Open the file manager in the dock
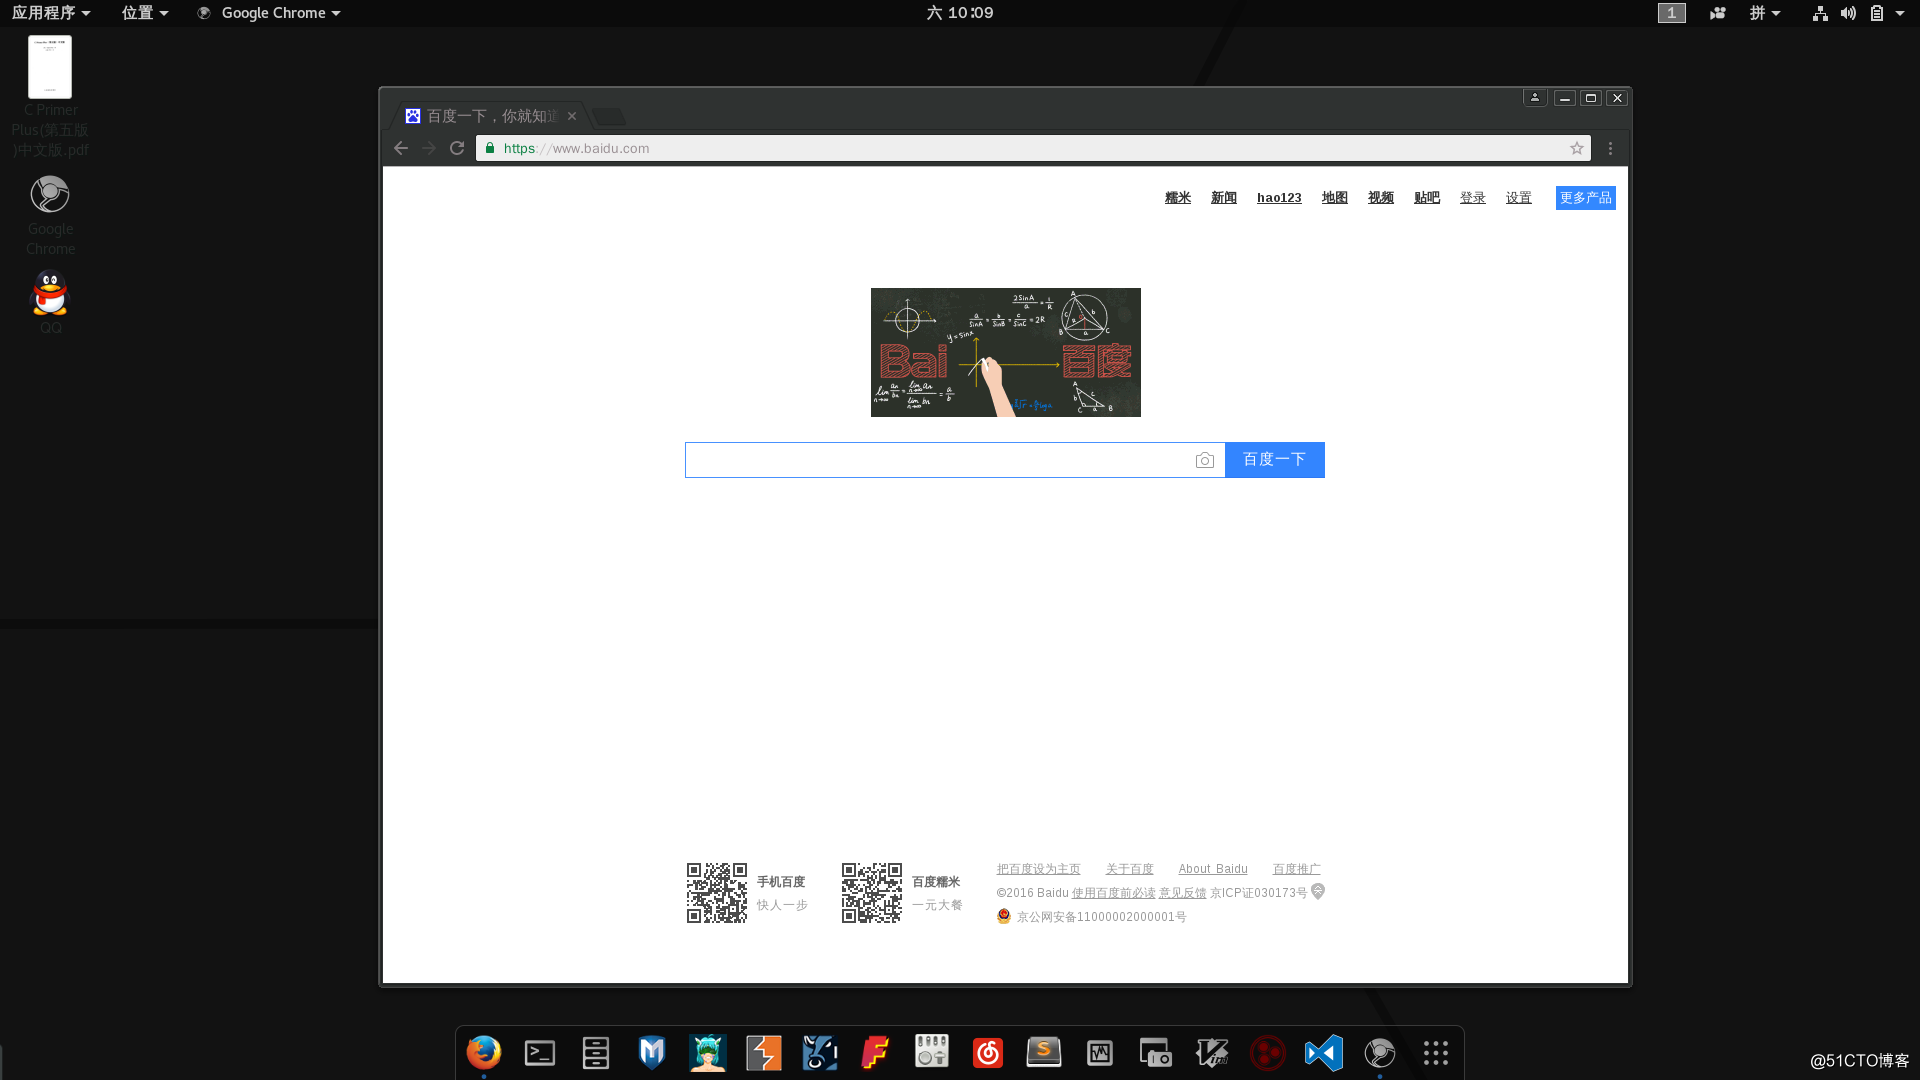1920x1080 pixels. coord(596,1052)
